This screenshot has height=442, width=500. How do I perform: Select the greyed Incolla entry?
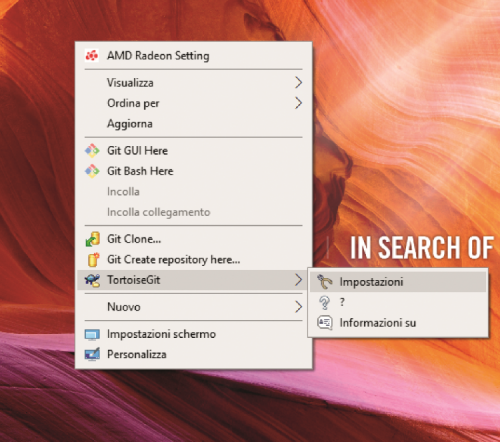click(194, 192)
